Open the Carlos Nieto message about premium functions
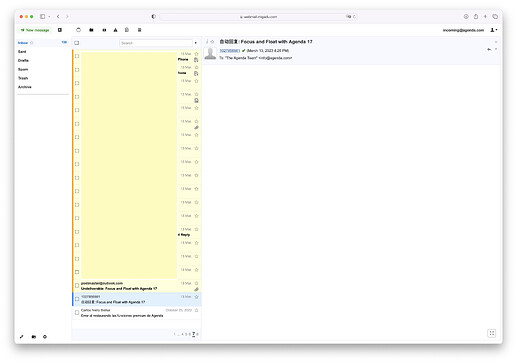Image resolution: width=517 pixels, height=363 pixels. [x=137, y=313]
